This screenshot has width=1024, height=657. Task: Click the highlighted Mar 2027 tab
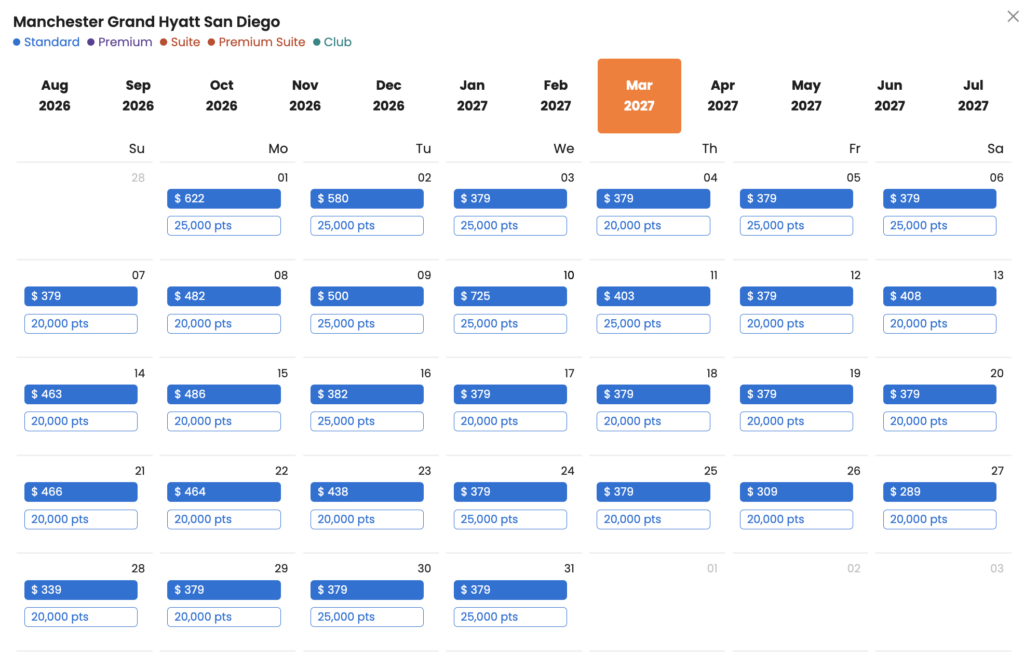pyautogui.click(x=639, y=95)
